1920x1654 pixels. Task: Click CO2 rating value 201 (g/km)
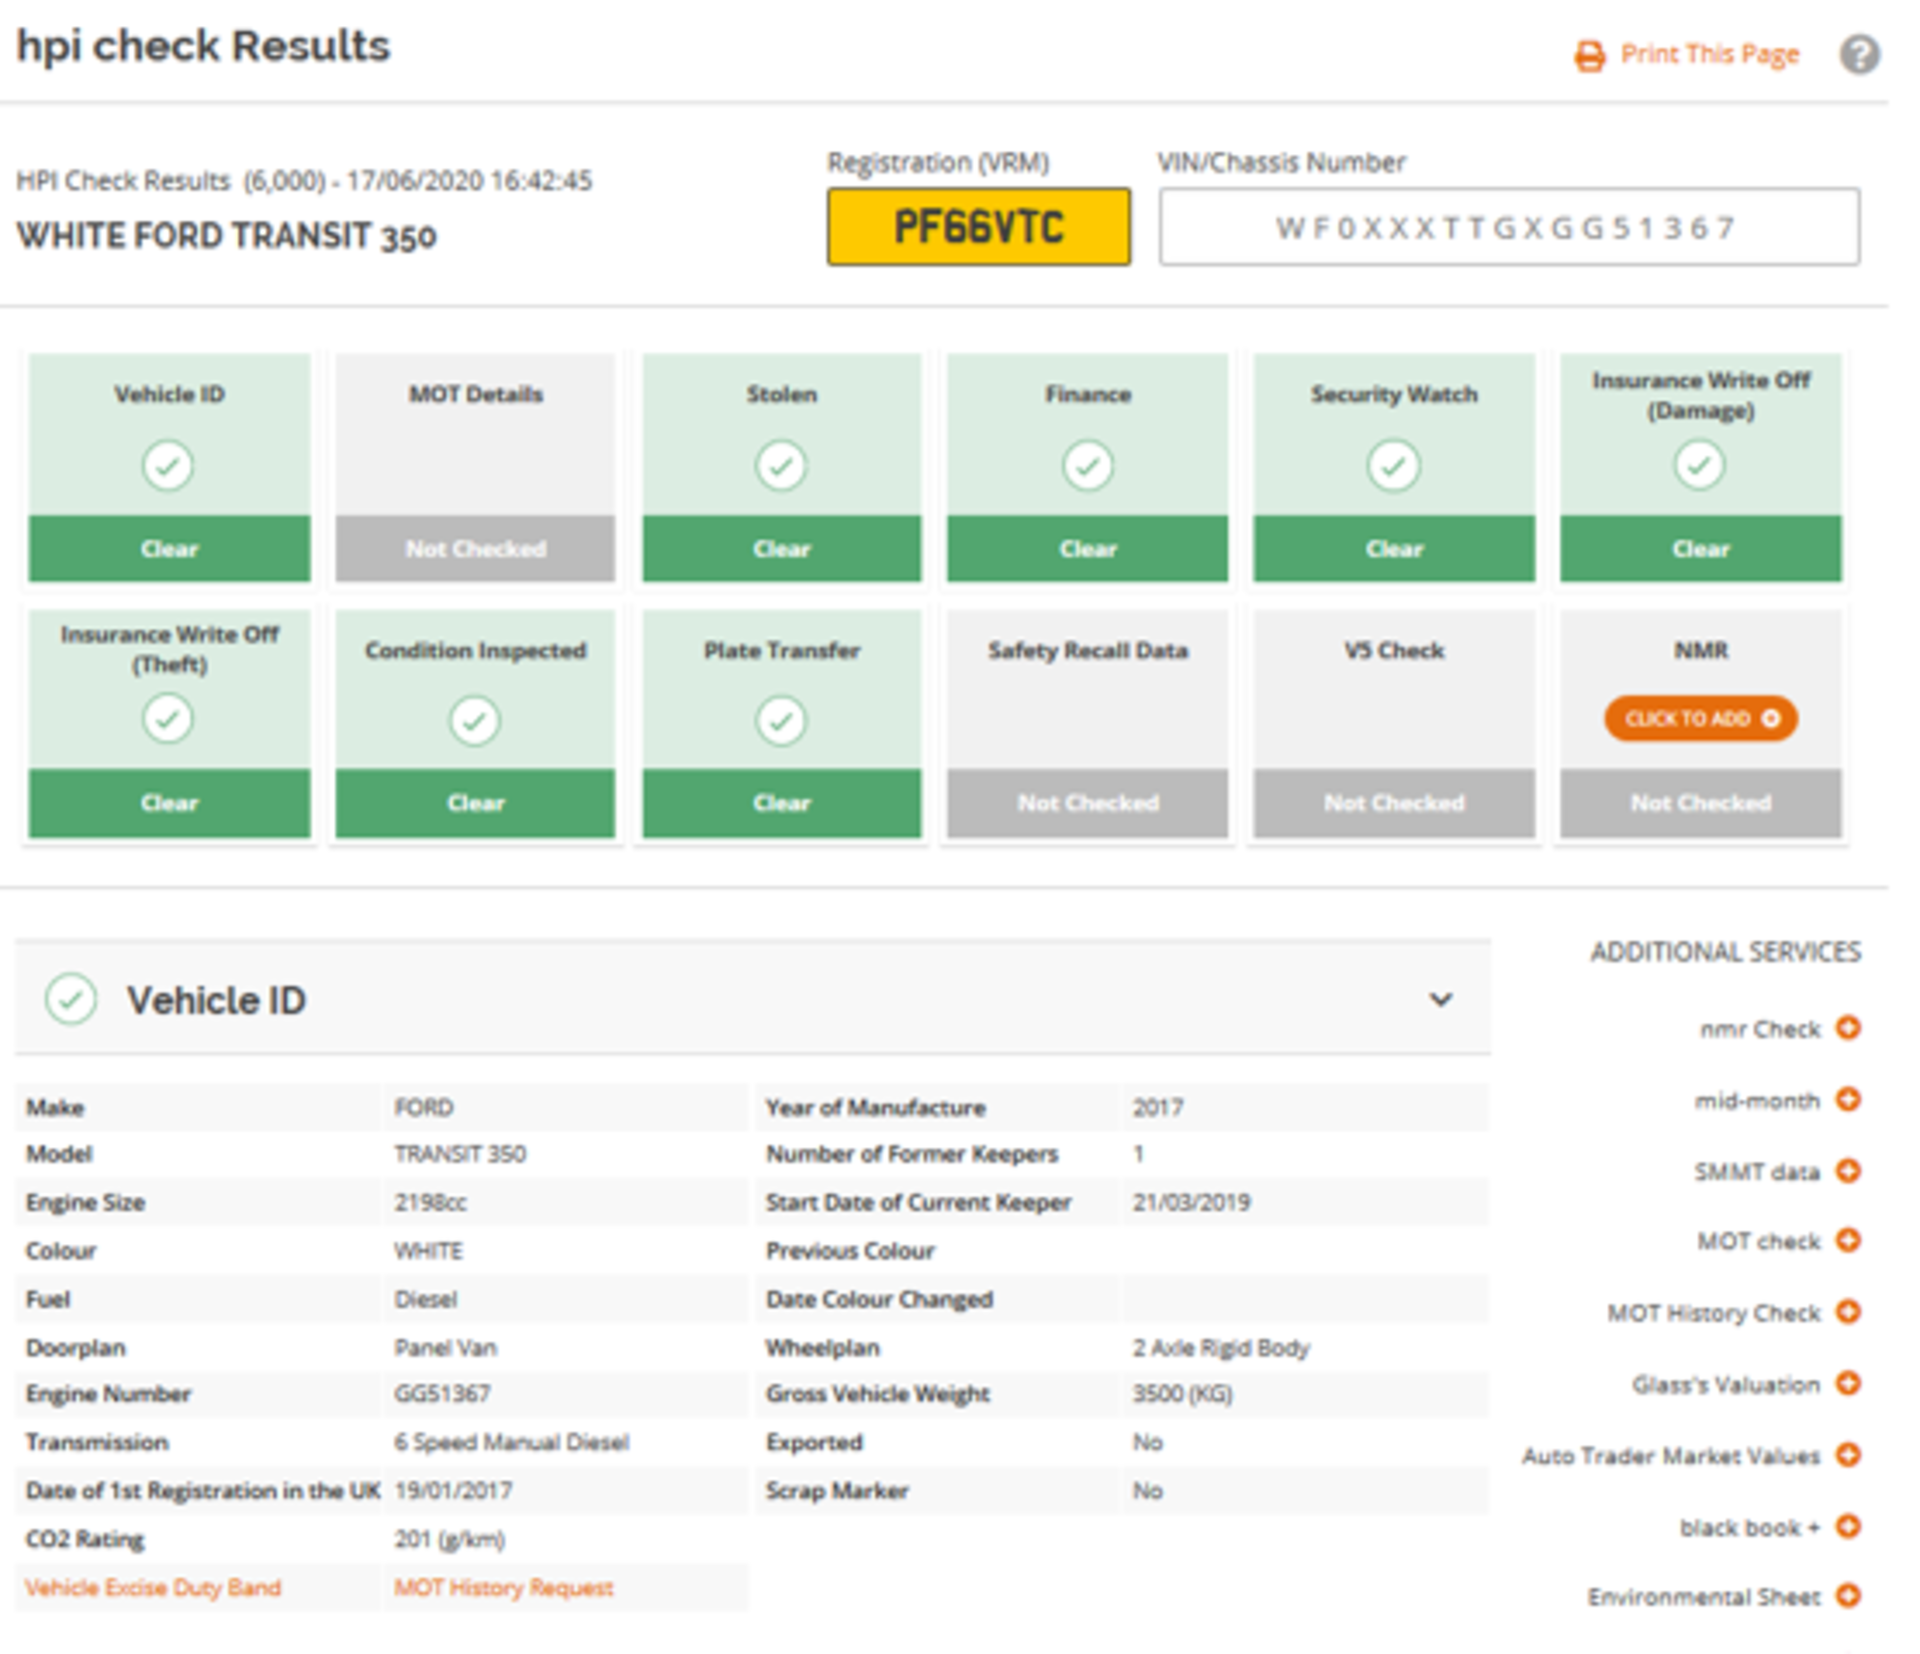coord(449,1540)
